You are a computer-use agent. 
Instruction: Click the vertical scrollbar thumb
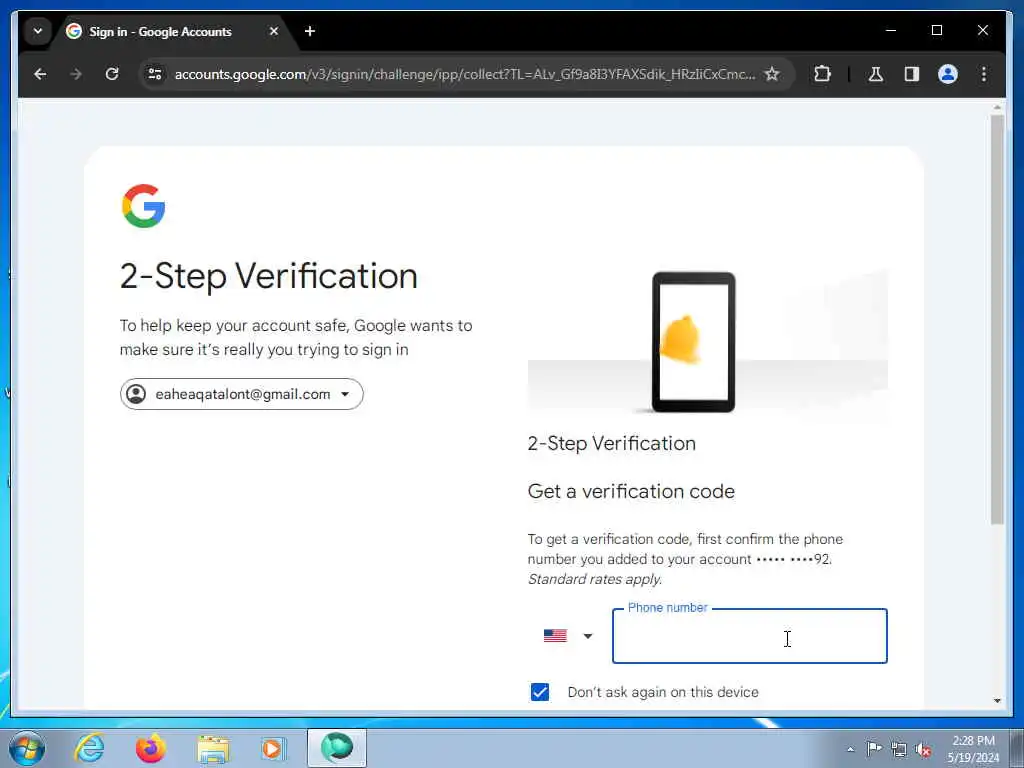(997, 319)
